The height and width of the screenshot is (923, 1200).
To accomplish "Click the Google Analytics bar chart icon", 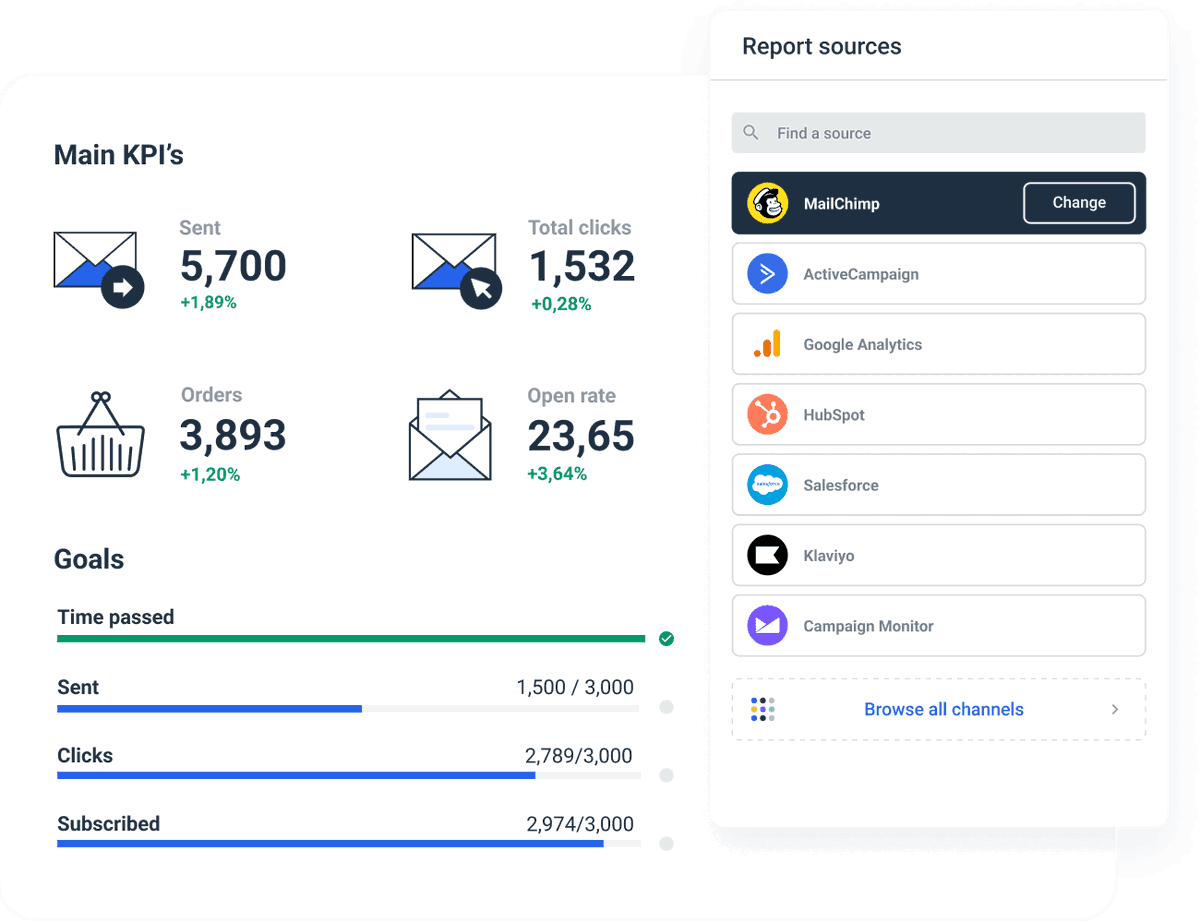I will [x=767, y=343].
